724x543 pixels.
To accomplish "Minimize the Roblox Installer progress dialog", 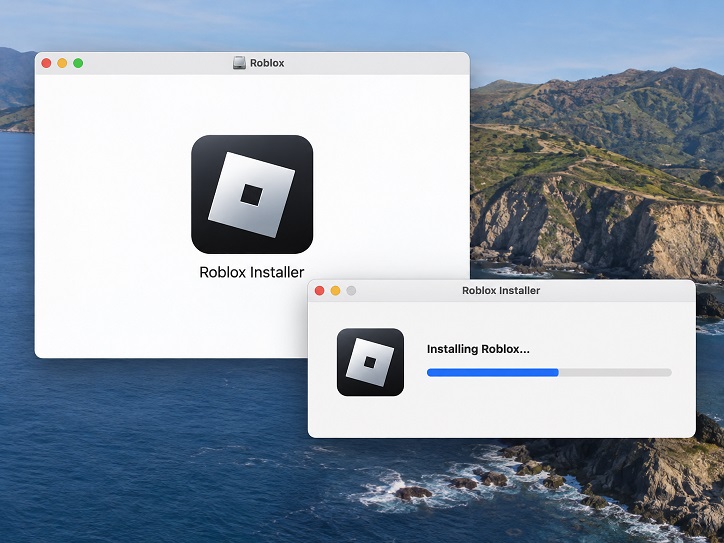I will point(336,290).
